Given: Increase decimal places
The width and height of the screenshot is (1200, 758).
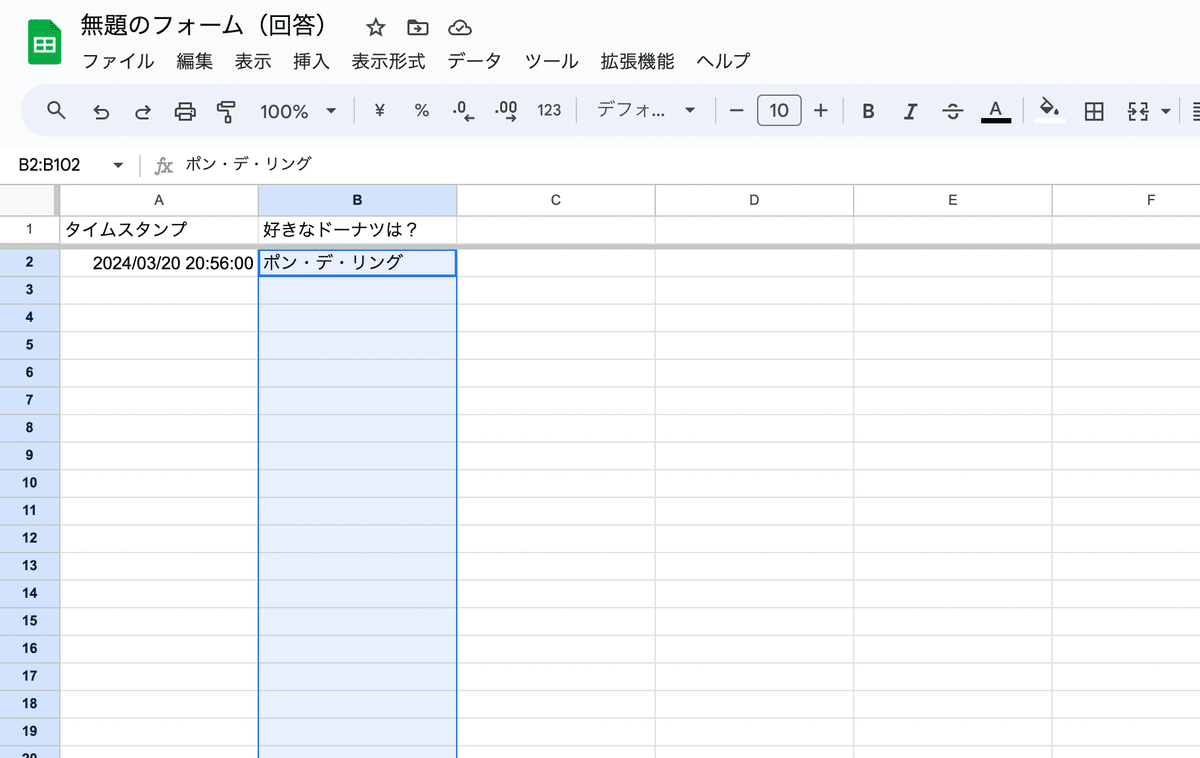Looking at the screenshot, I should (x=506, y=111).
